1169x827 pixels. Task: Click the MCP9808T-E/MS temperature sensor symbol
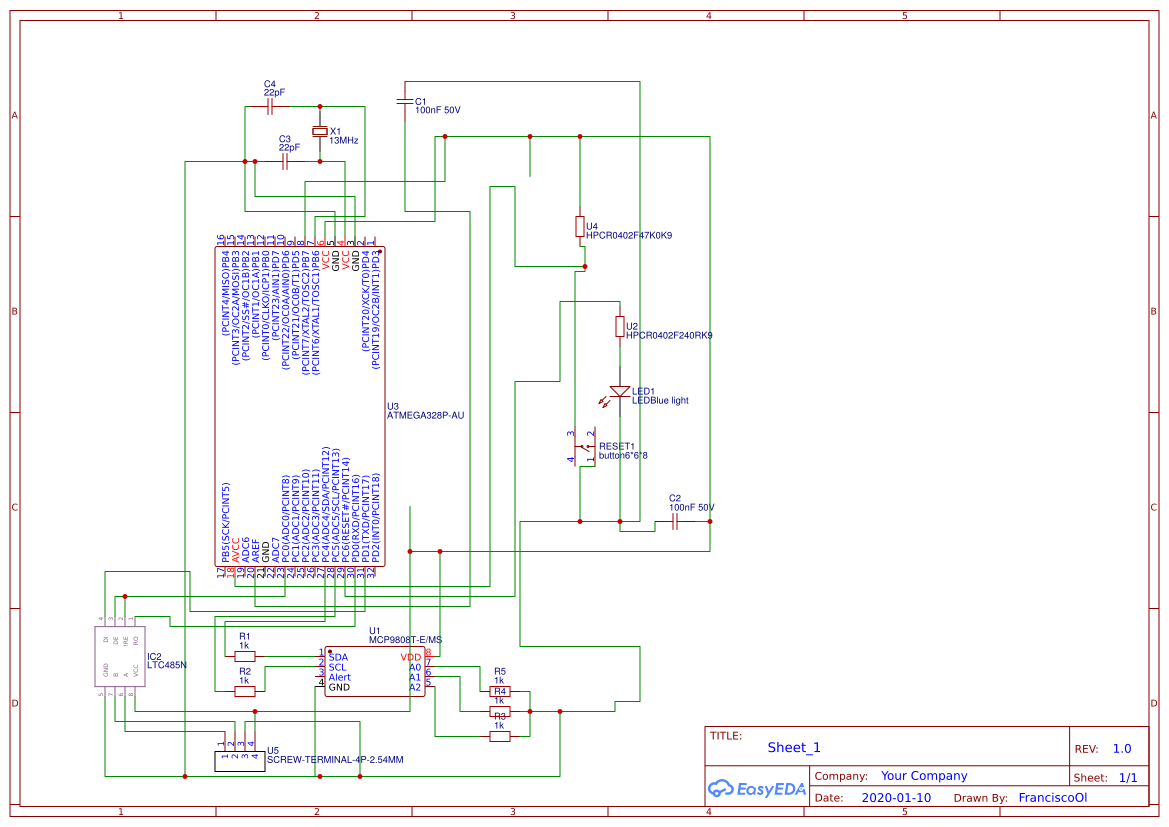[375, 672]
